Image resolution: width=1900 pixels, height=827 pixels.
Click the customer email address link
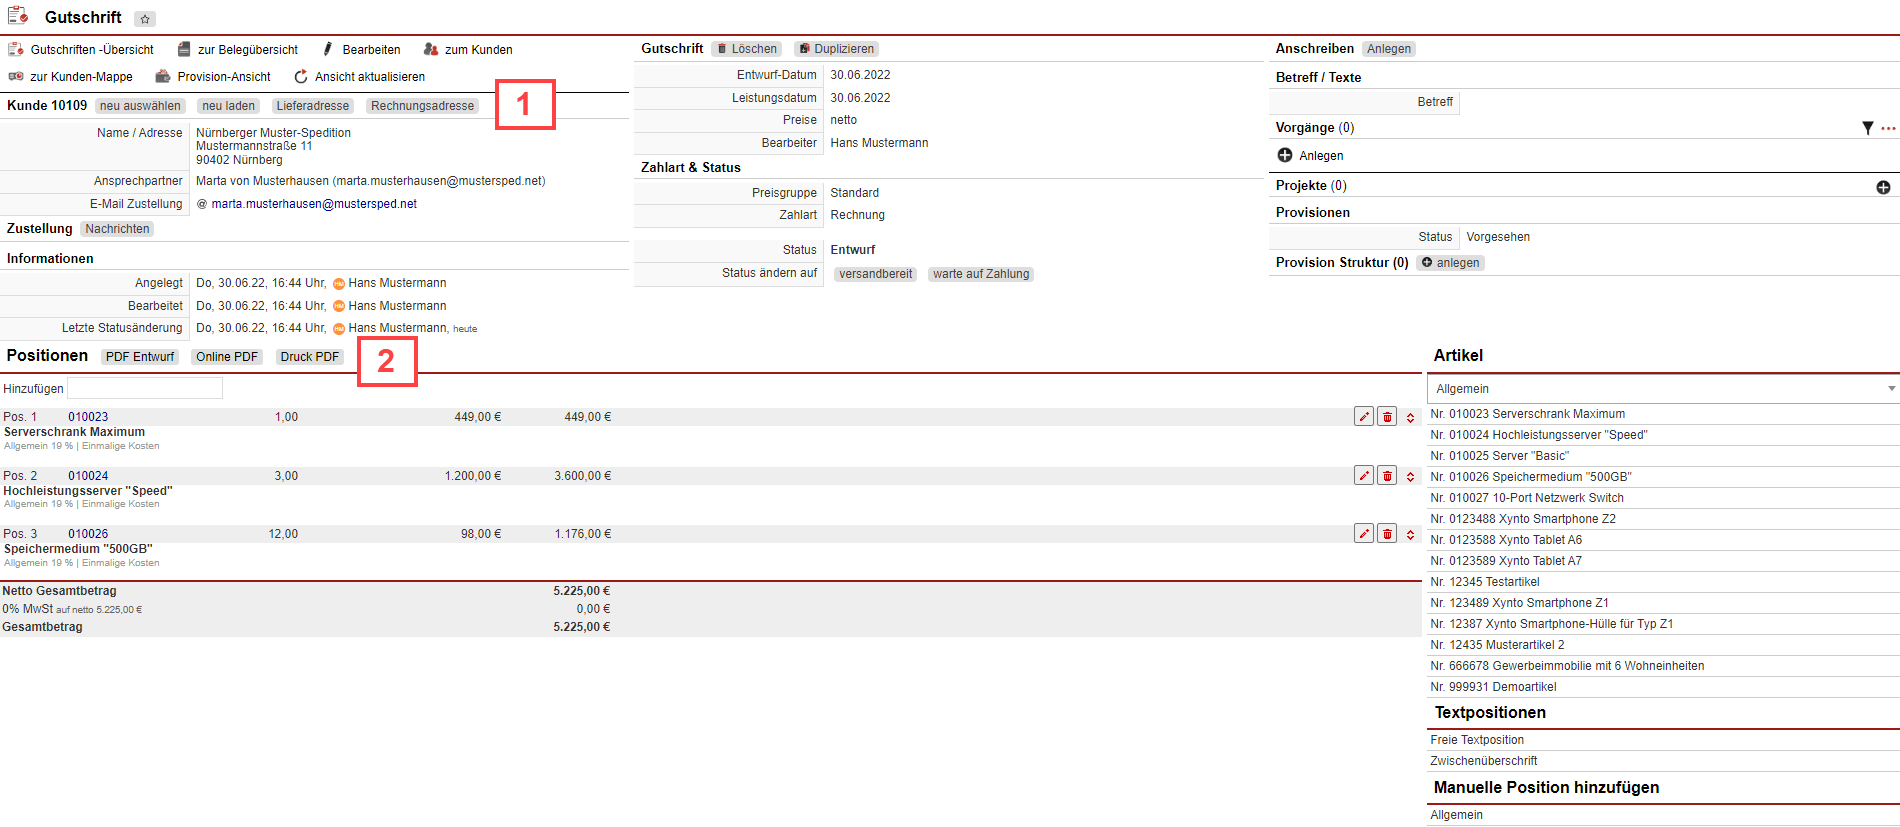click(x=314, y=204)
